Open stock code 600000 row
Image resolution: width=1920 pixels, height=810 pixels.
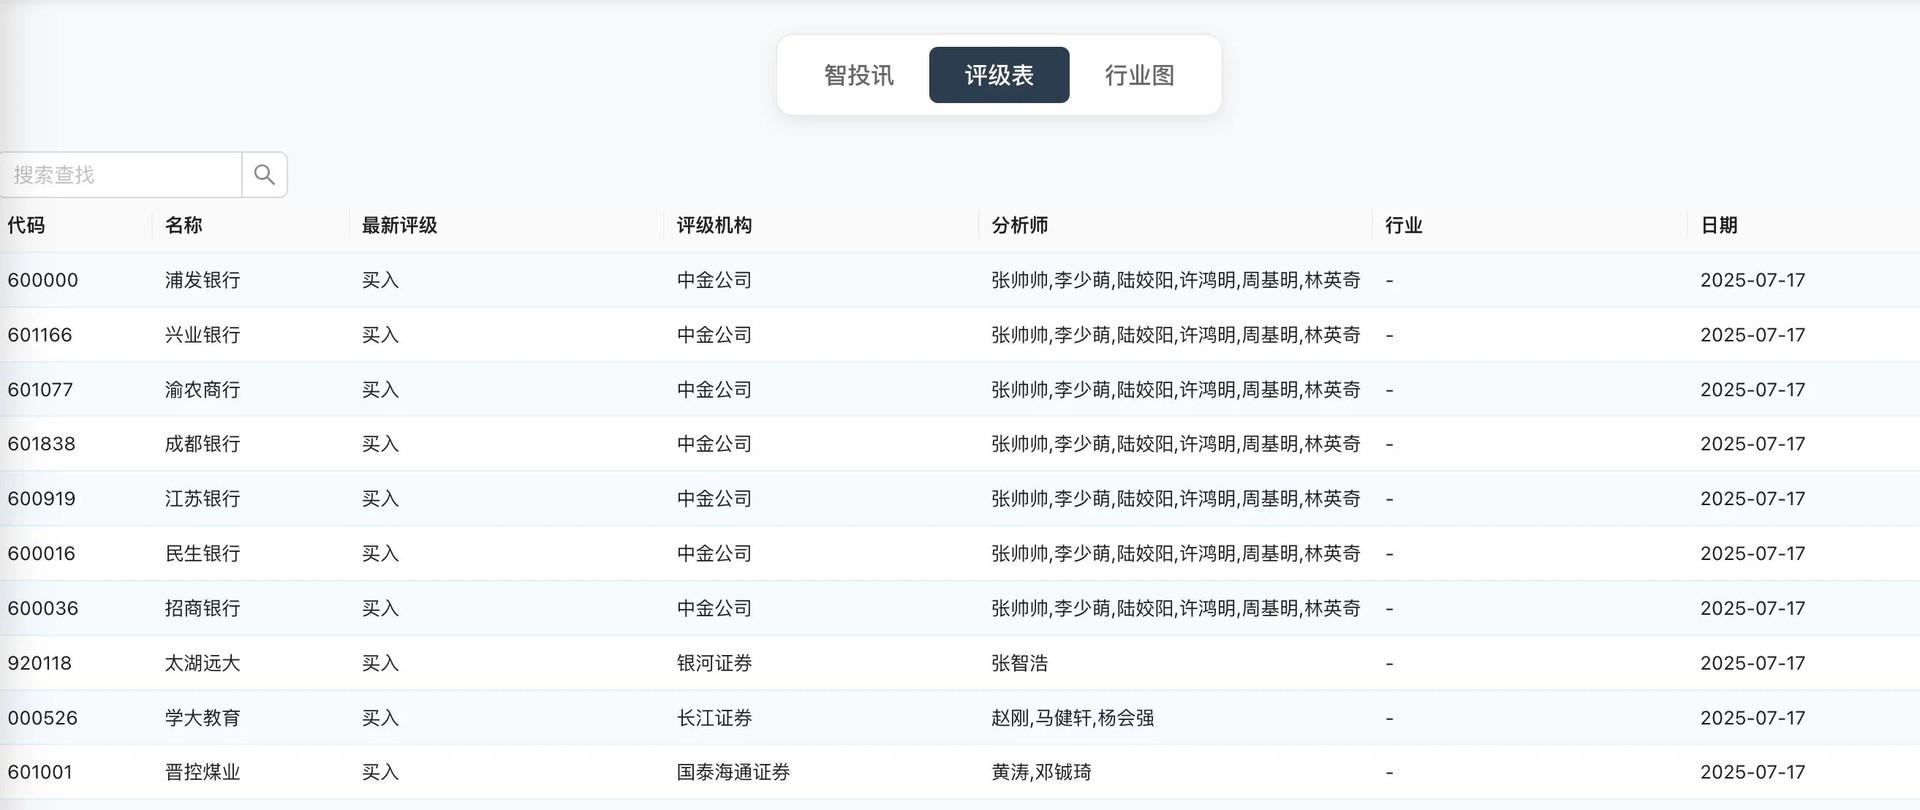click(x=43, y=280)
